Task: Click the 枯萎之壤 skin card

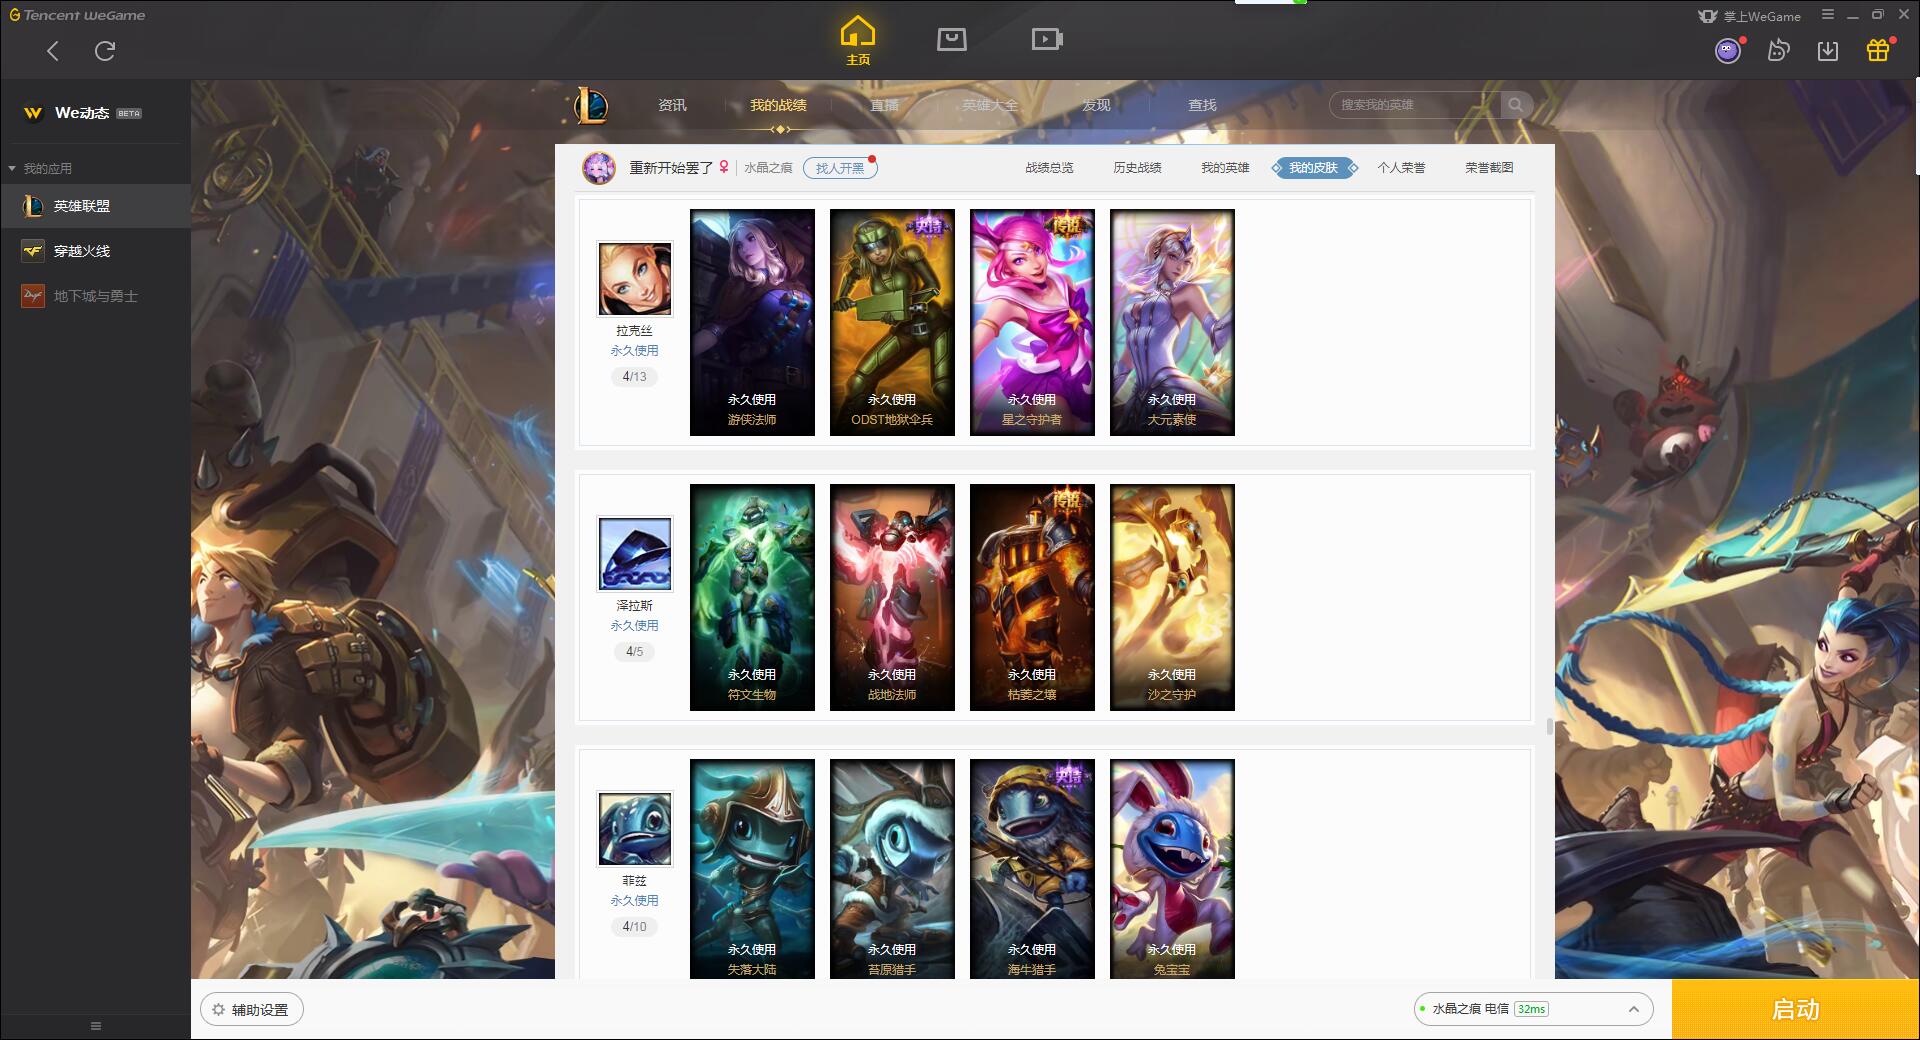Action: [x=1032, y=597]
